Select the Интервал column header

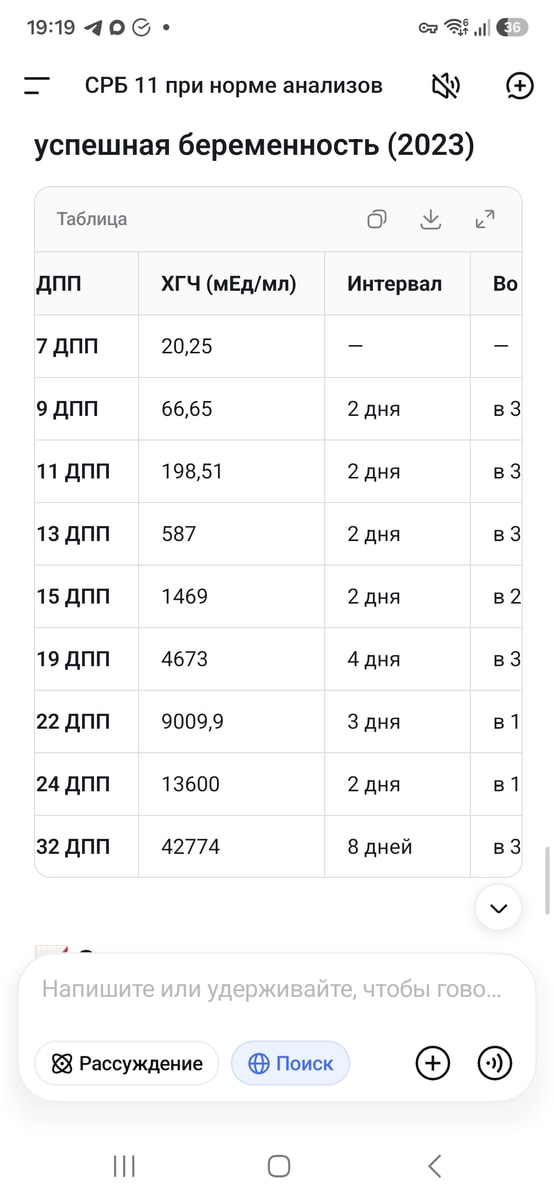[394, 283]
